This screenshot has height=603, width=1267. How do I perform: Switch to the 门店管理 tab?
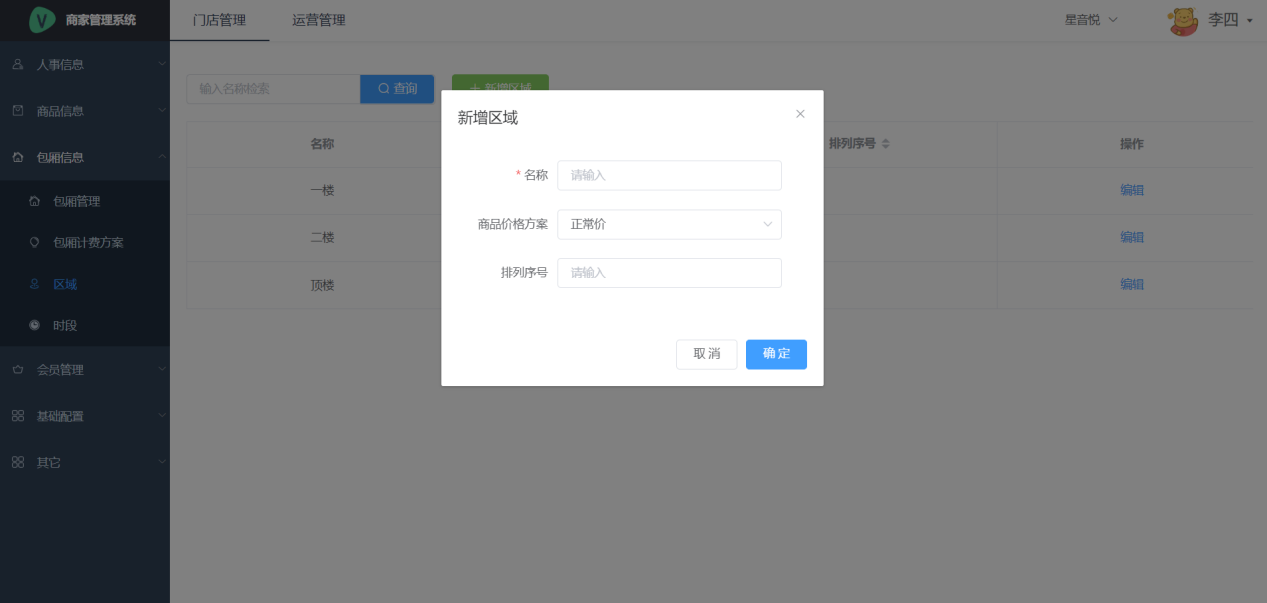(x=219, y=20)
